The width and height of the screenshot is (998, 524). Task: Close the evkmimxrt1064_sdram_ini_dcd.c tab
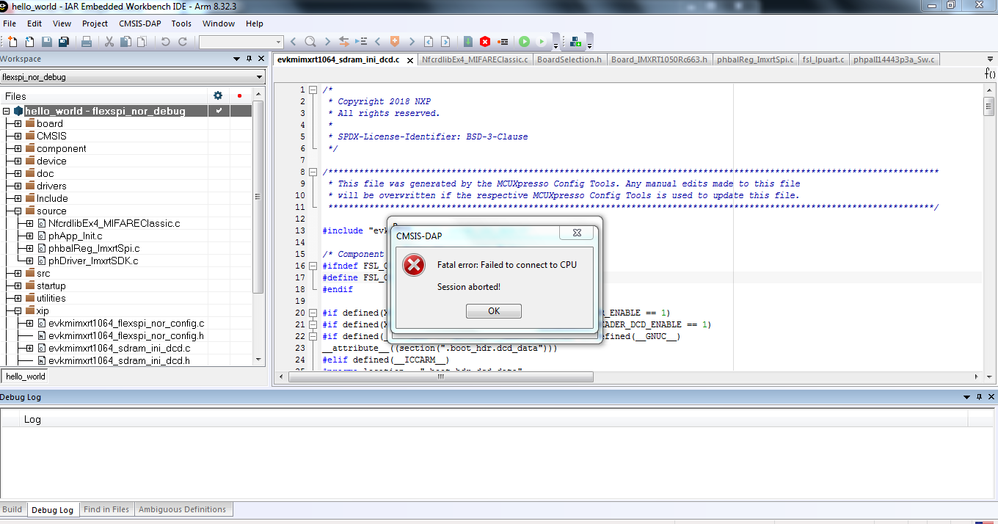coord(410,60)
